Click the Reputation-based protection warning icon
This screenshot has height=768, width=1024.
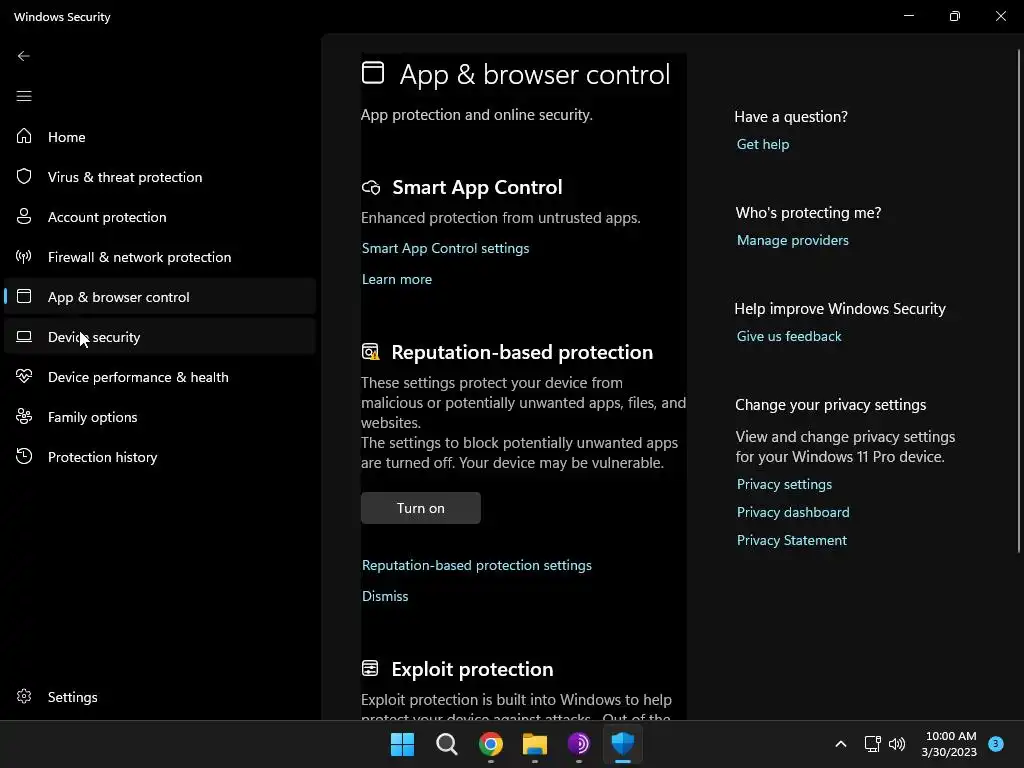click(370, 352)
